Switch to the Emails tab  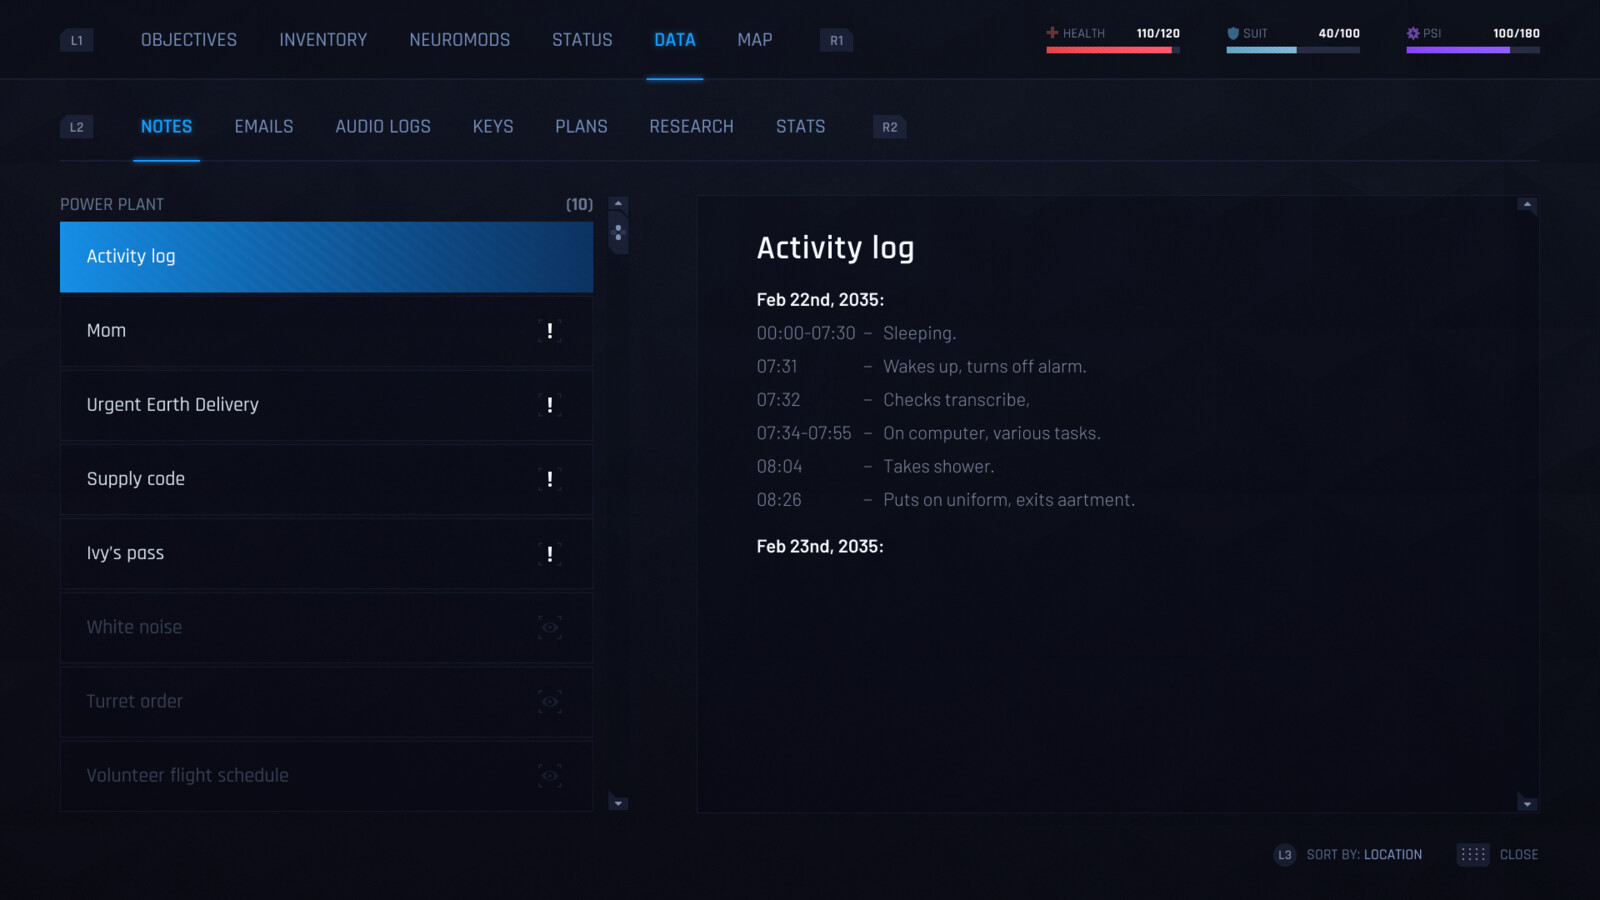(x=263, y=126)
